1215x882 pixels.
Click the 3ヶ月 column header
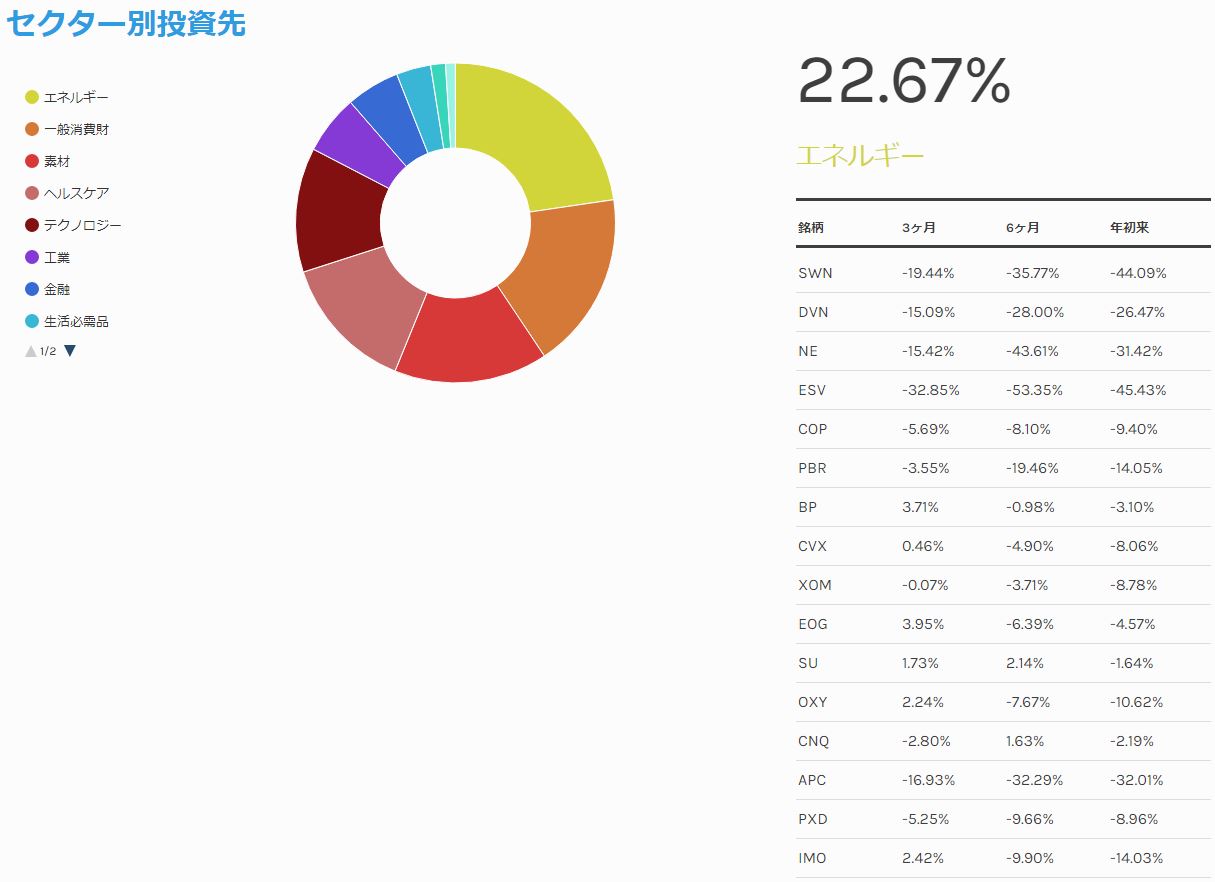(x=919, y=227)
